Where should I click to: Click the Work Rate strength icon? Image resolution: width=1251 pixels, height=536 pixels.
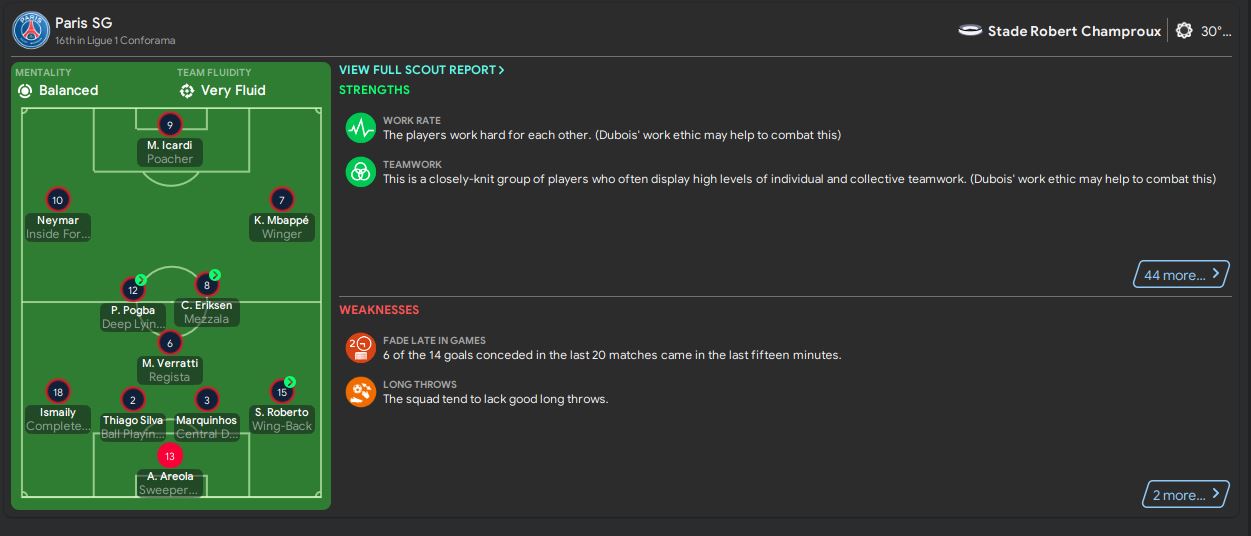pos(360,128)
